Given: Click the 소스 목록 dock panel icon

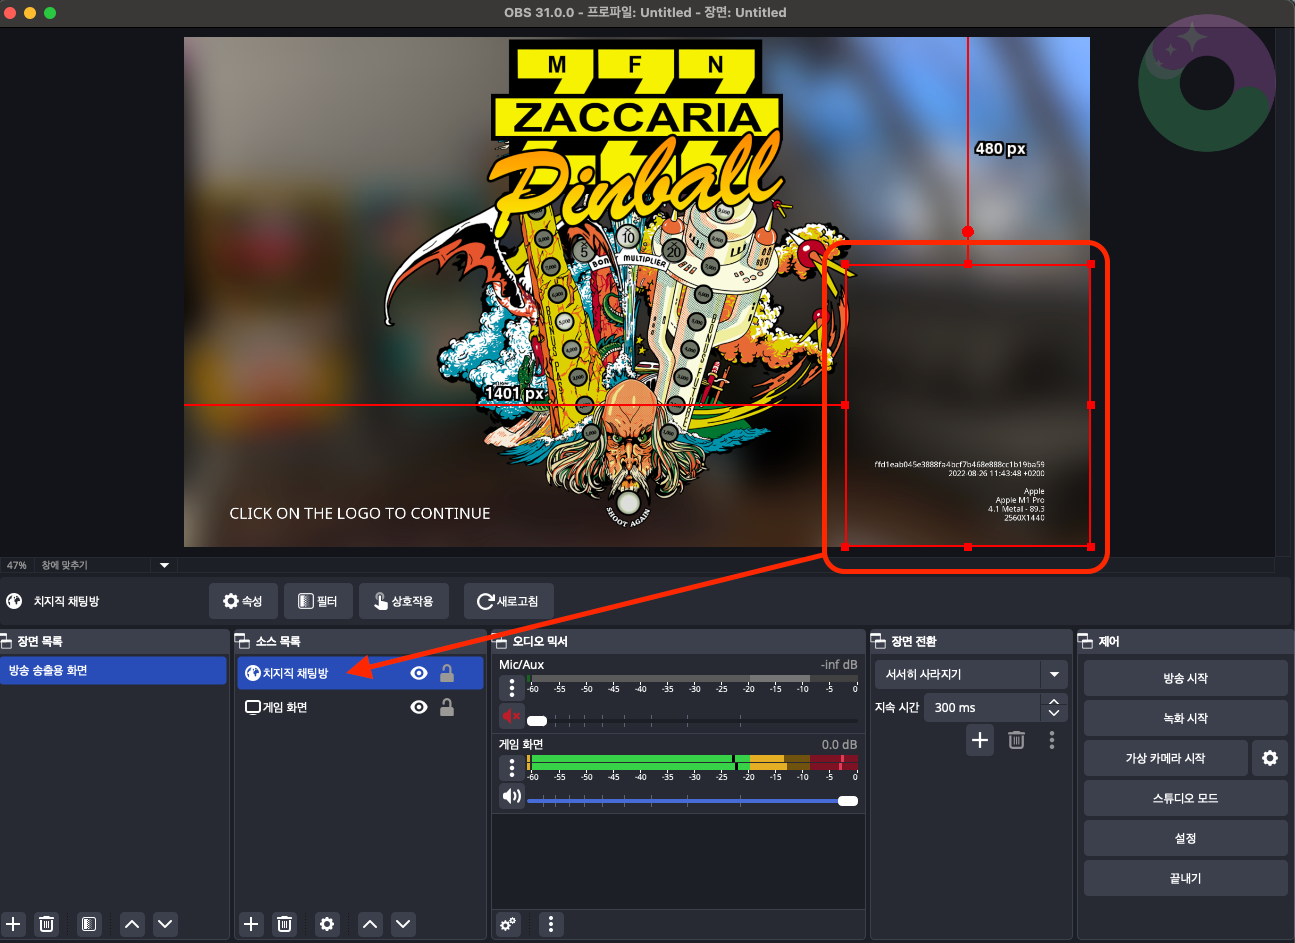Looking at the screenshot, I should point(242,641).
